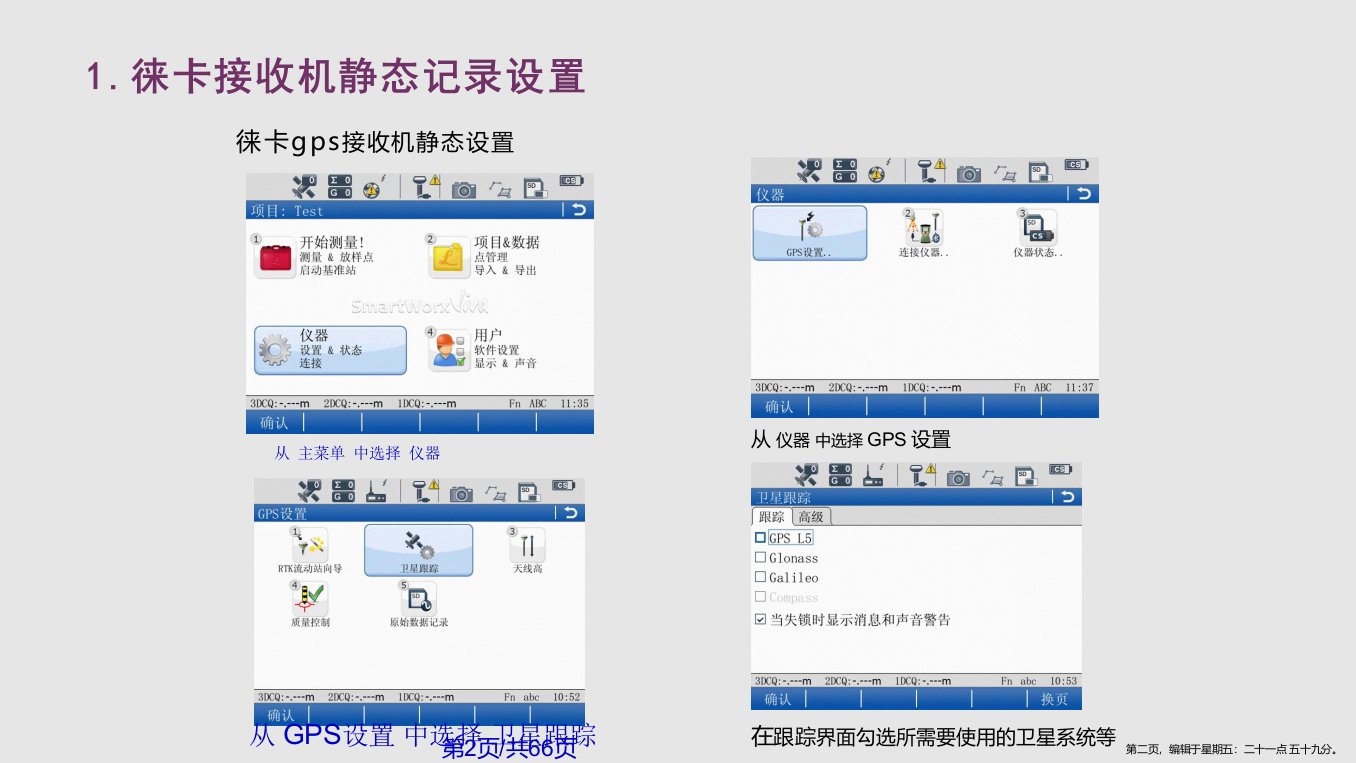Click the back arrow on 卫星跟踪 title bar
This screenshot has width=1356, height=763.
click(x=1067, y=497)
